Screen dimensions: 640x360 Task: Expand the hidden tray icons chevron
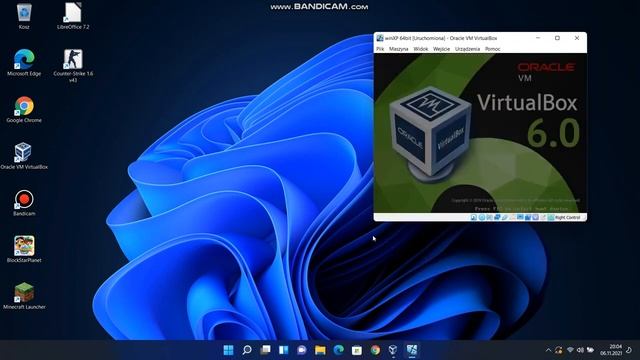pos(548,350)
